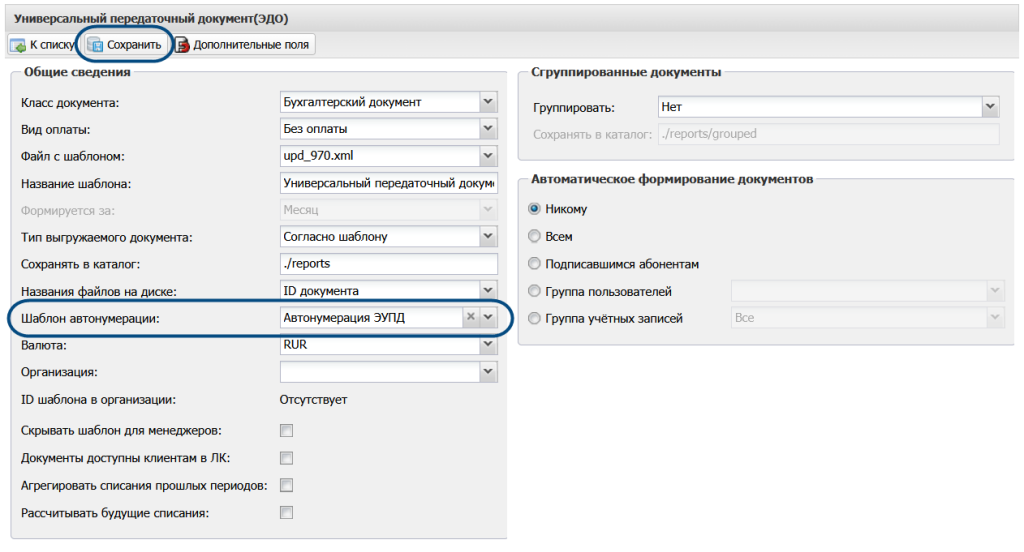Screen dimensions: 1024x552
Task: Open «Дополнительные поля» toolbar icon
Action: coord(182,45)
